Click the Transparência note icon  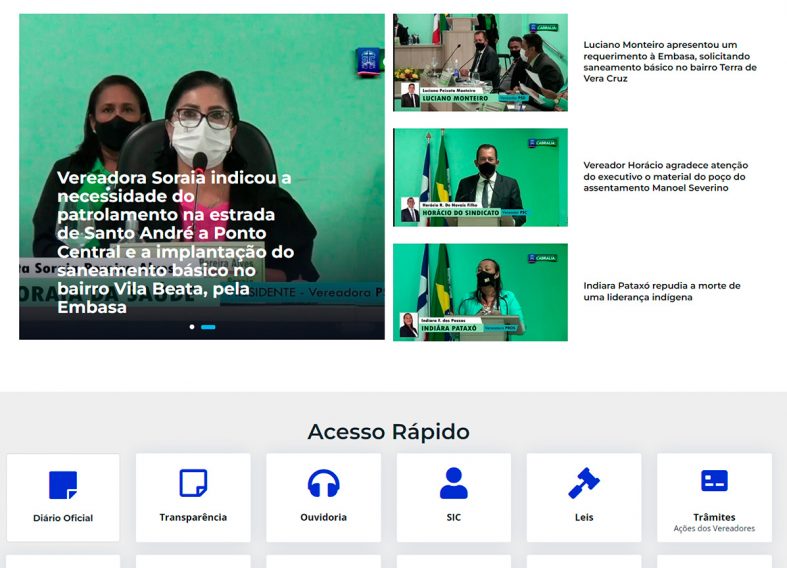(x=193, y=483)
